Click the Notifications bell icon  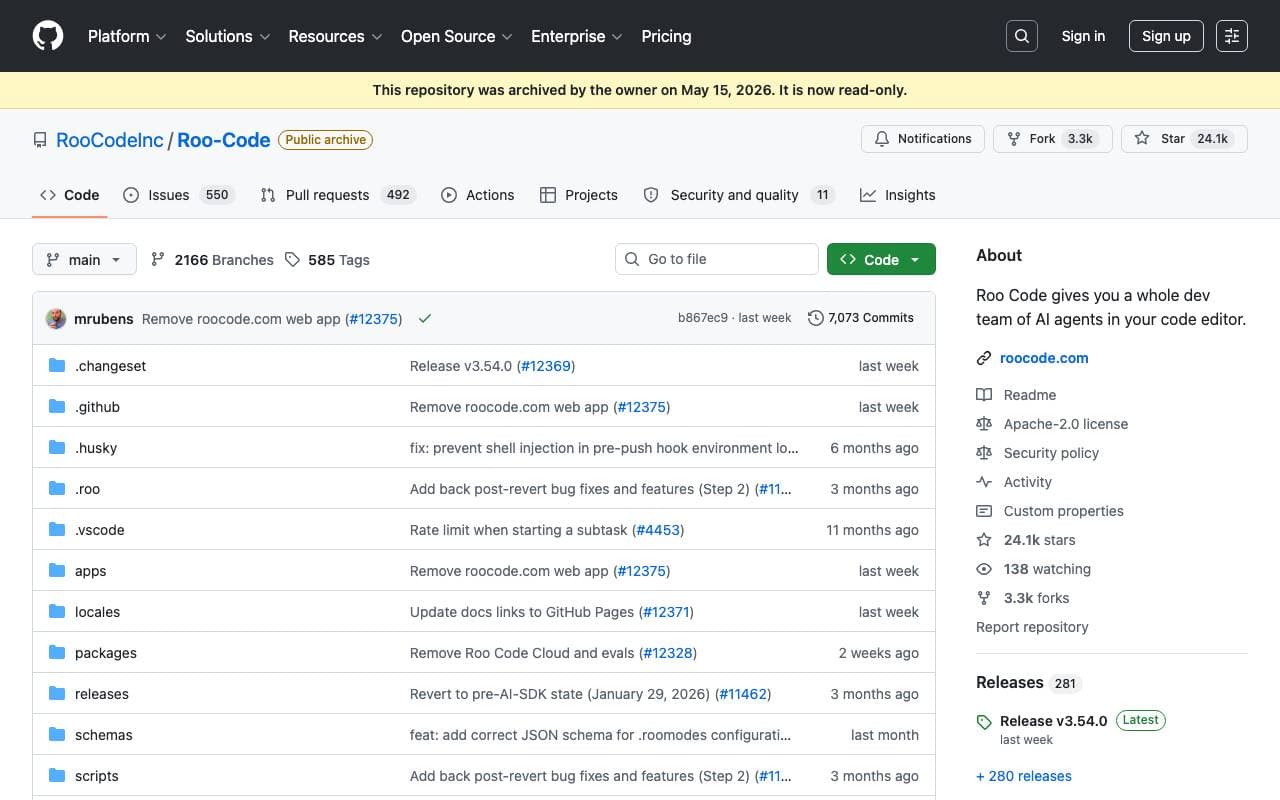(882, 139)
